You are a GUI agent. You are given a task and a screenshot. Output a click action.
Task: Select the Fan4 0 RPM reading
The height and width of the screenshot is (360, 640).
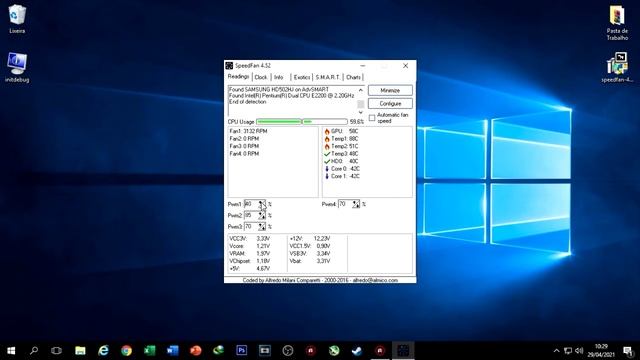point(244,154)
